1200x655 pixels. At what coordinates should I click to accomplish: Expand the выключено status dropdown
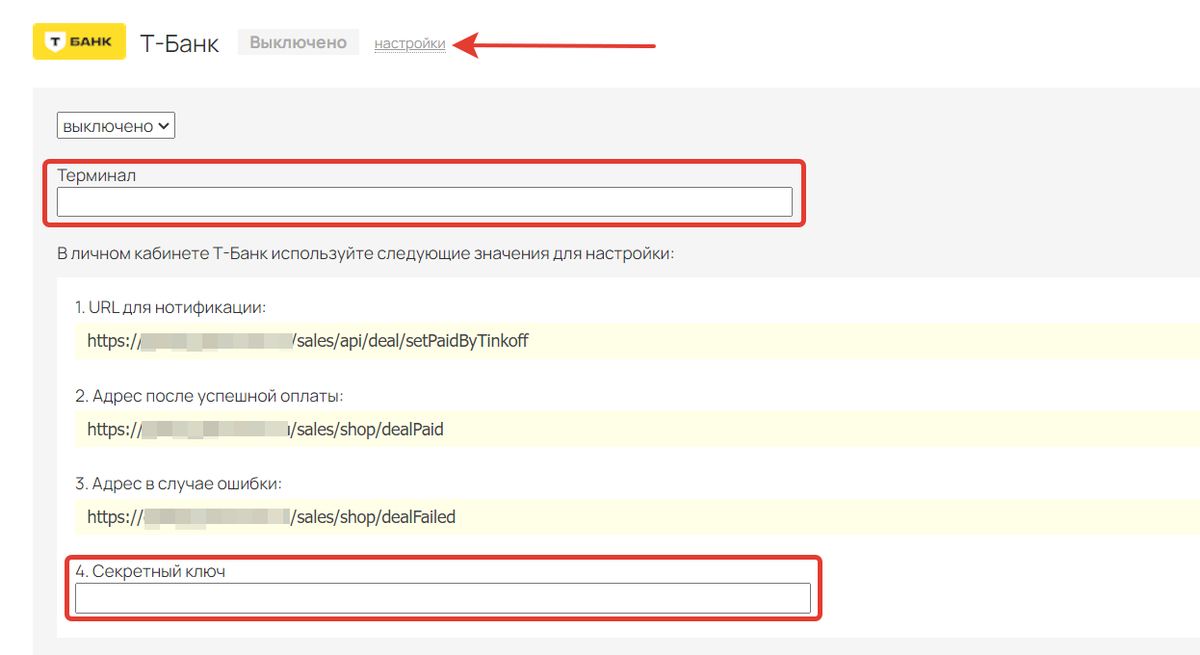coord(117,126)
